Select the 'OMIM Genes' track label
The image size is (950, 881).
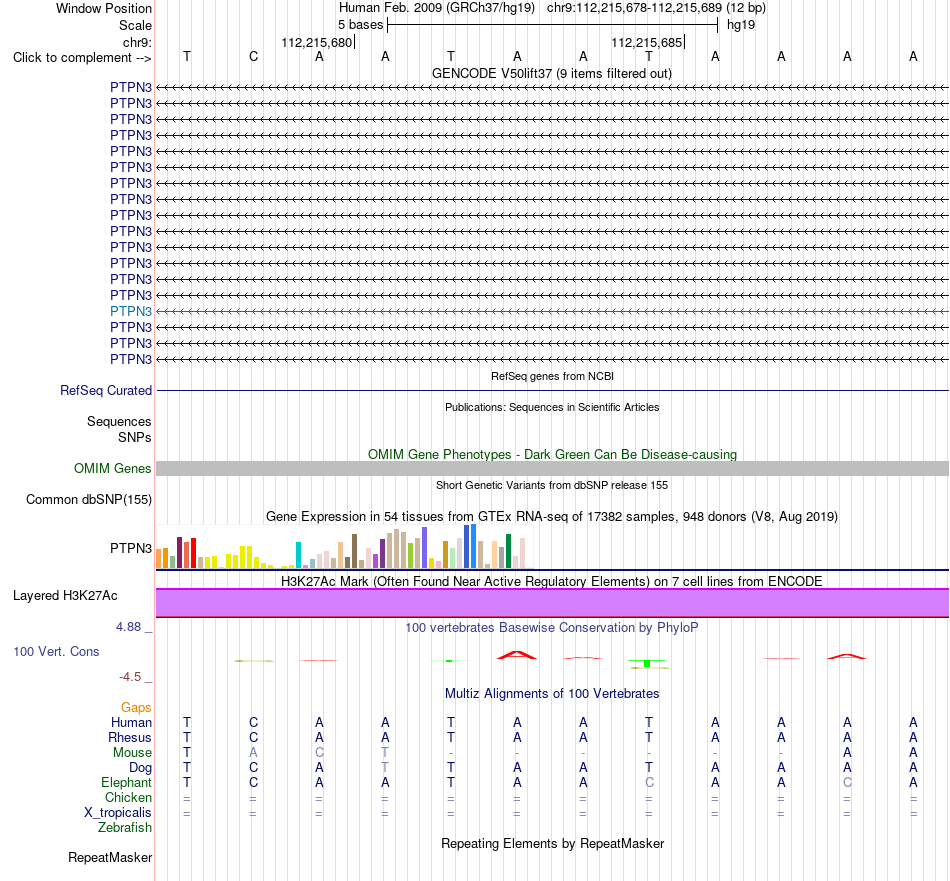pos(112,468)
